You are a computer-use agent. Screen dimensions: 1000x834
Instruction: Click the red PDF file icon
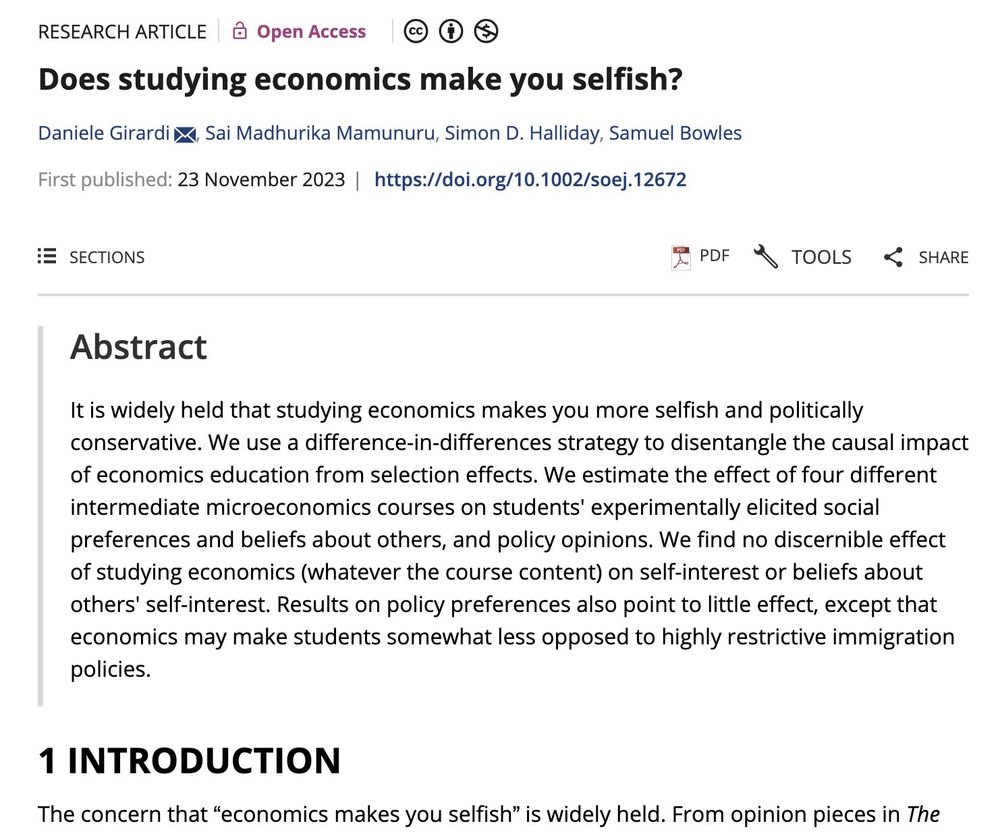681,257
